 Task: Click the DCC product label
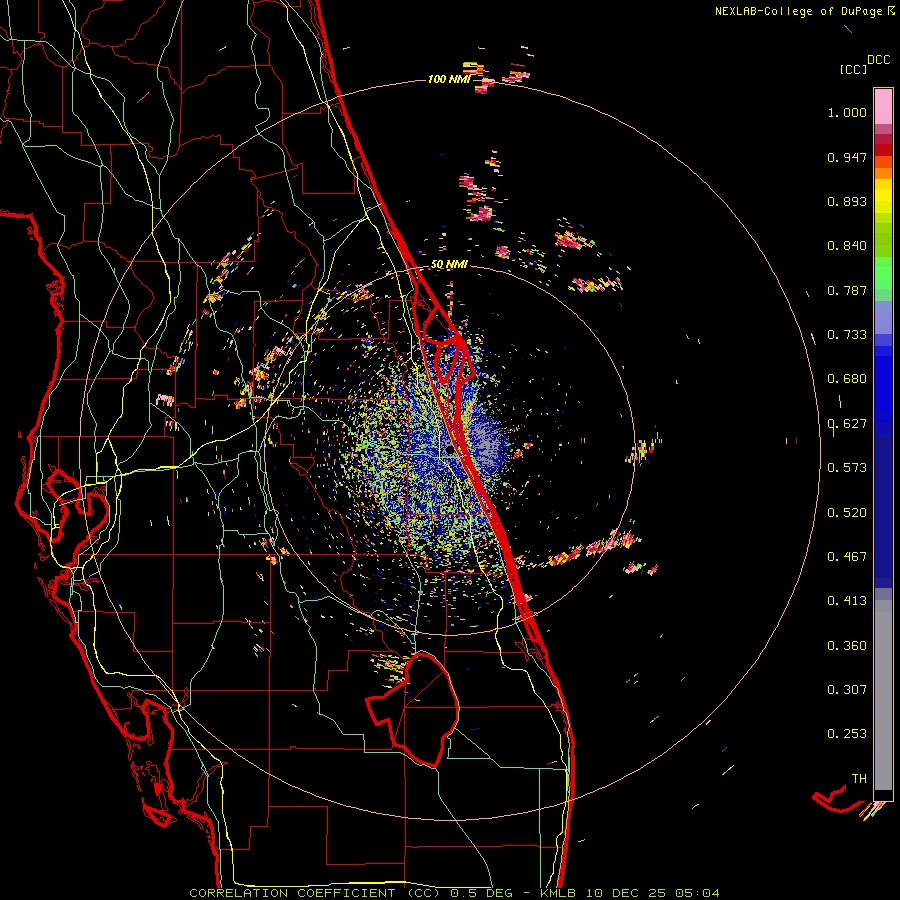coord(879,60)
